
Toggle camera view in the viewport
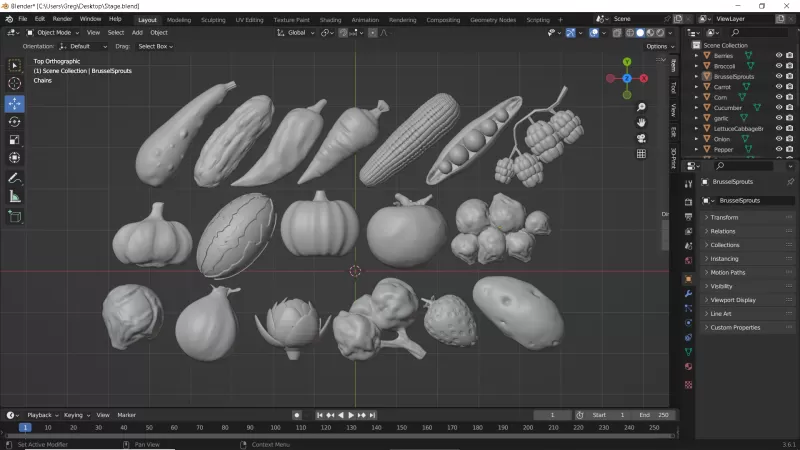(641, 138)
